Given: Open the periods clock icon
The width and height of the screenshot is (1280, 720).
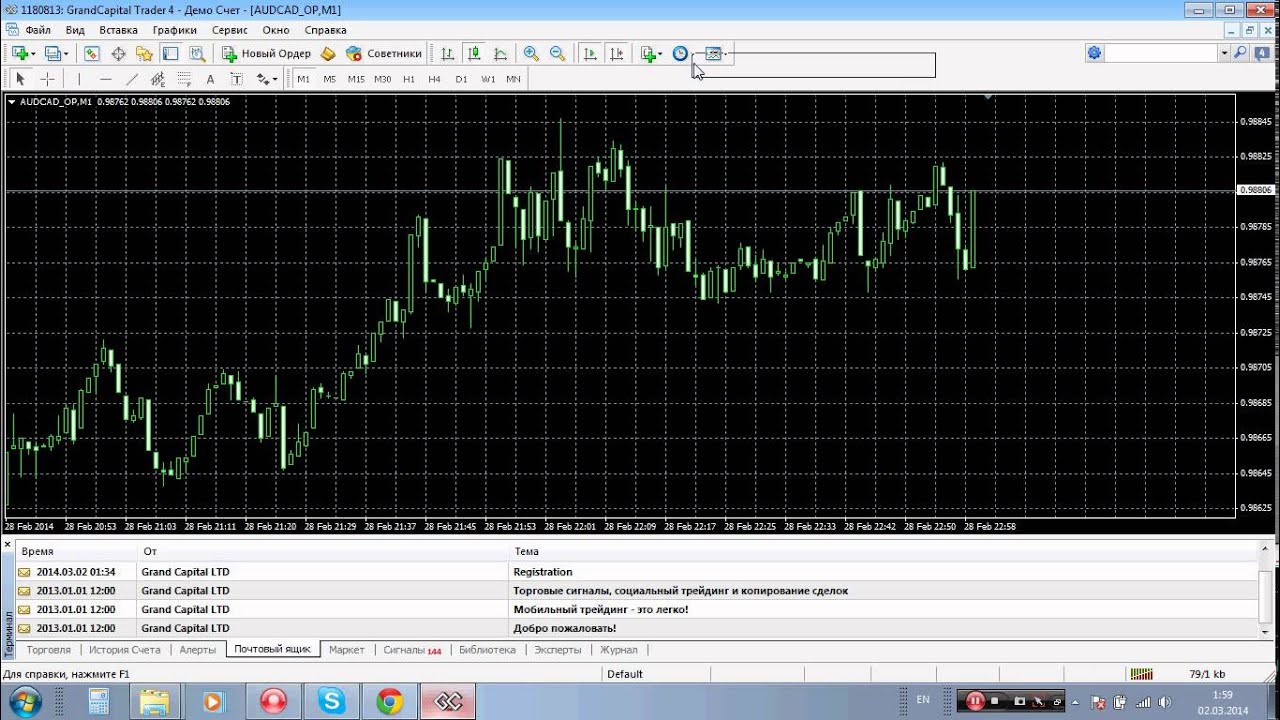Looking at the screenshot, I should [680, 53].
